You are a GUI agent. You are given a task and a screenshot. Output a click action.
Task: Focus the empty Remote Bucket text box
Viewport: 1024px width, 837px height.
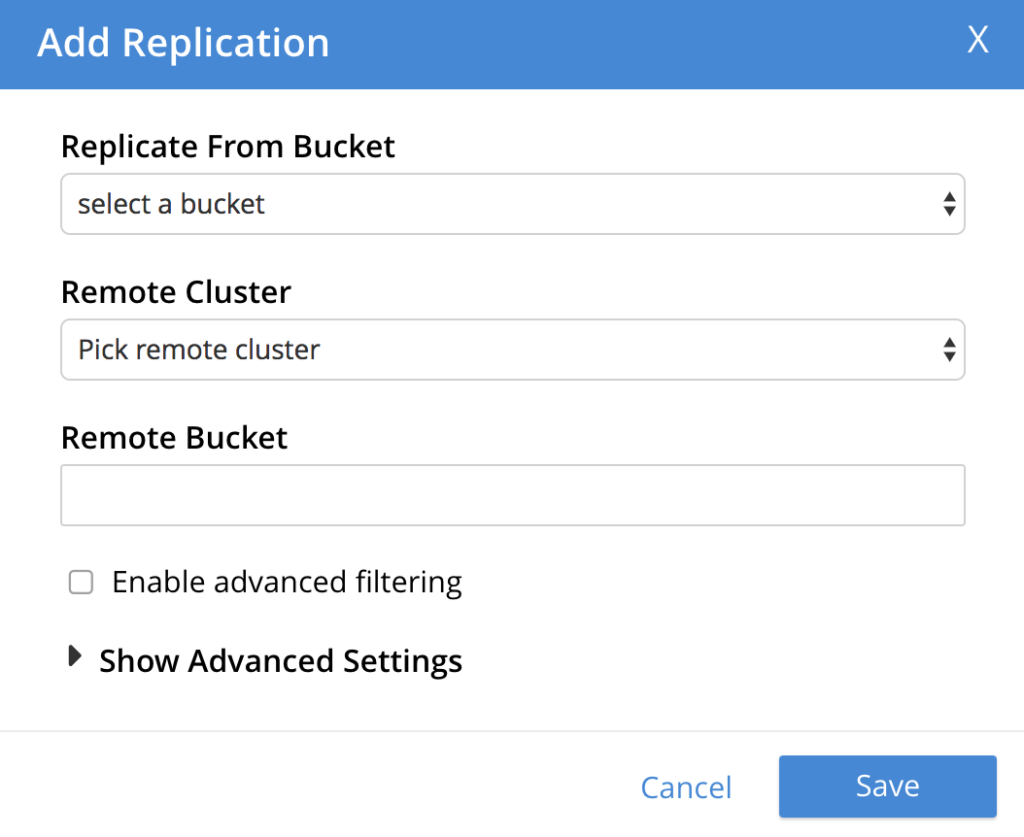(512, 494)
